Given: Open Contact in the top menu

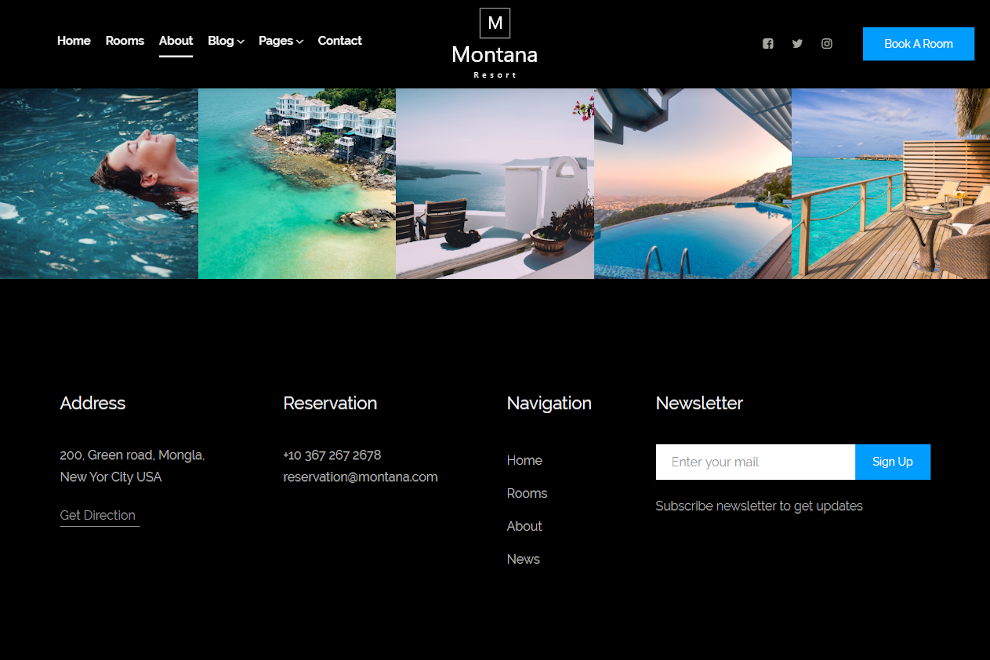Looking at the screenshot, I should click(x=340, y=41).
